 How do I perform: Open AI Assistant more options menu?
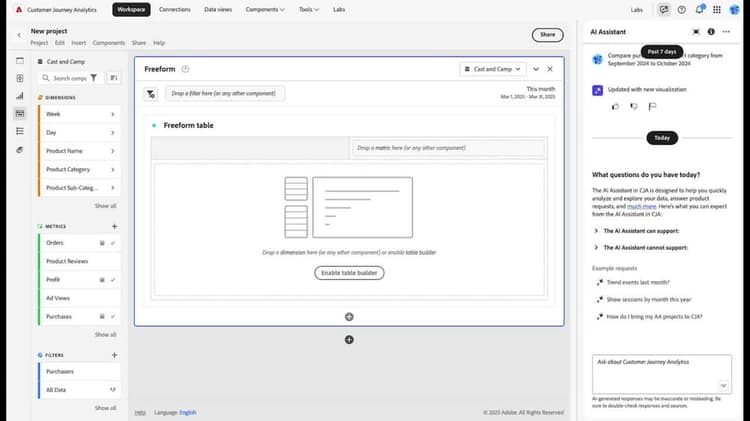pos(726,32)
